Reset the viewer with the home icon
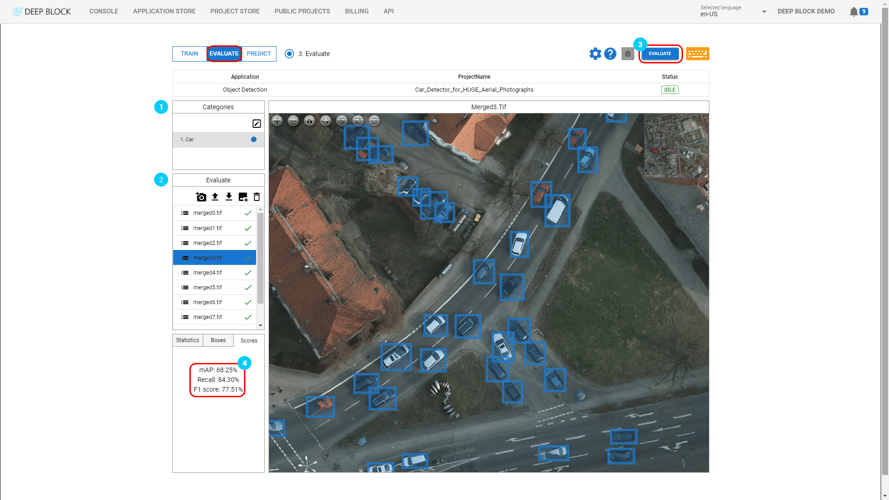Image resolution: width=889 pixels, height=500 pixels. point(309,120)
